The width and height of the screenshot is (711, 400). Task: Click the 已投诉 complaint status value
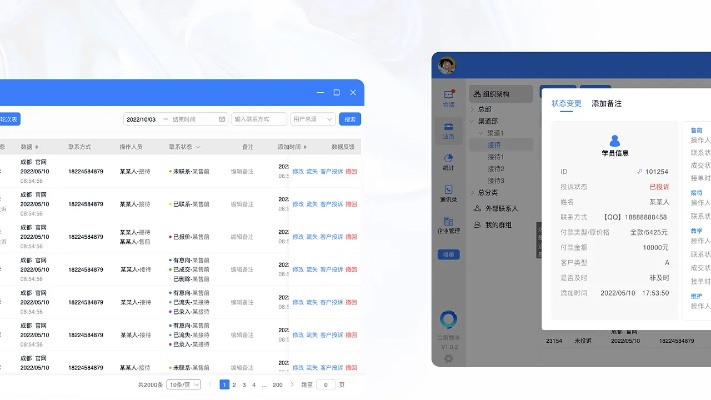pyautogui.click(x=659, y=186)
